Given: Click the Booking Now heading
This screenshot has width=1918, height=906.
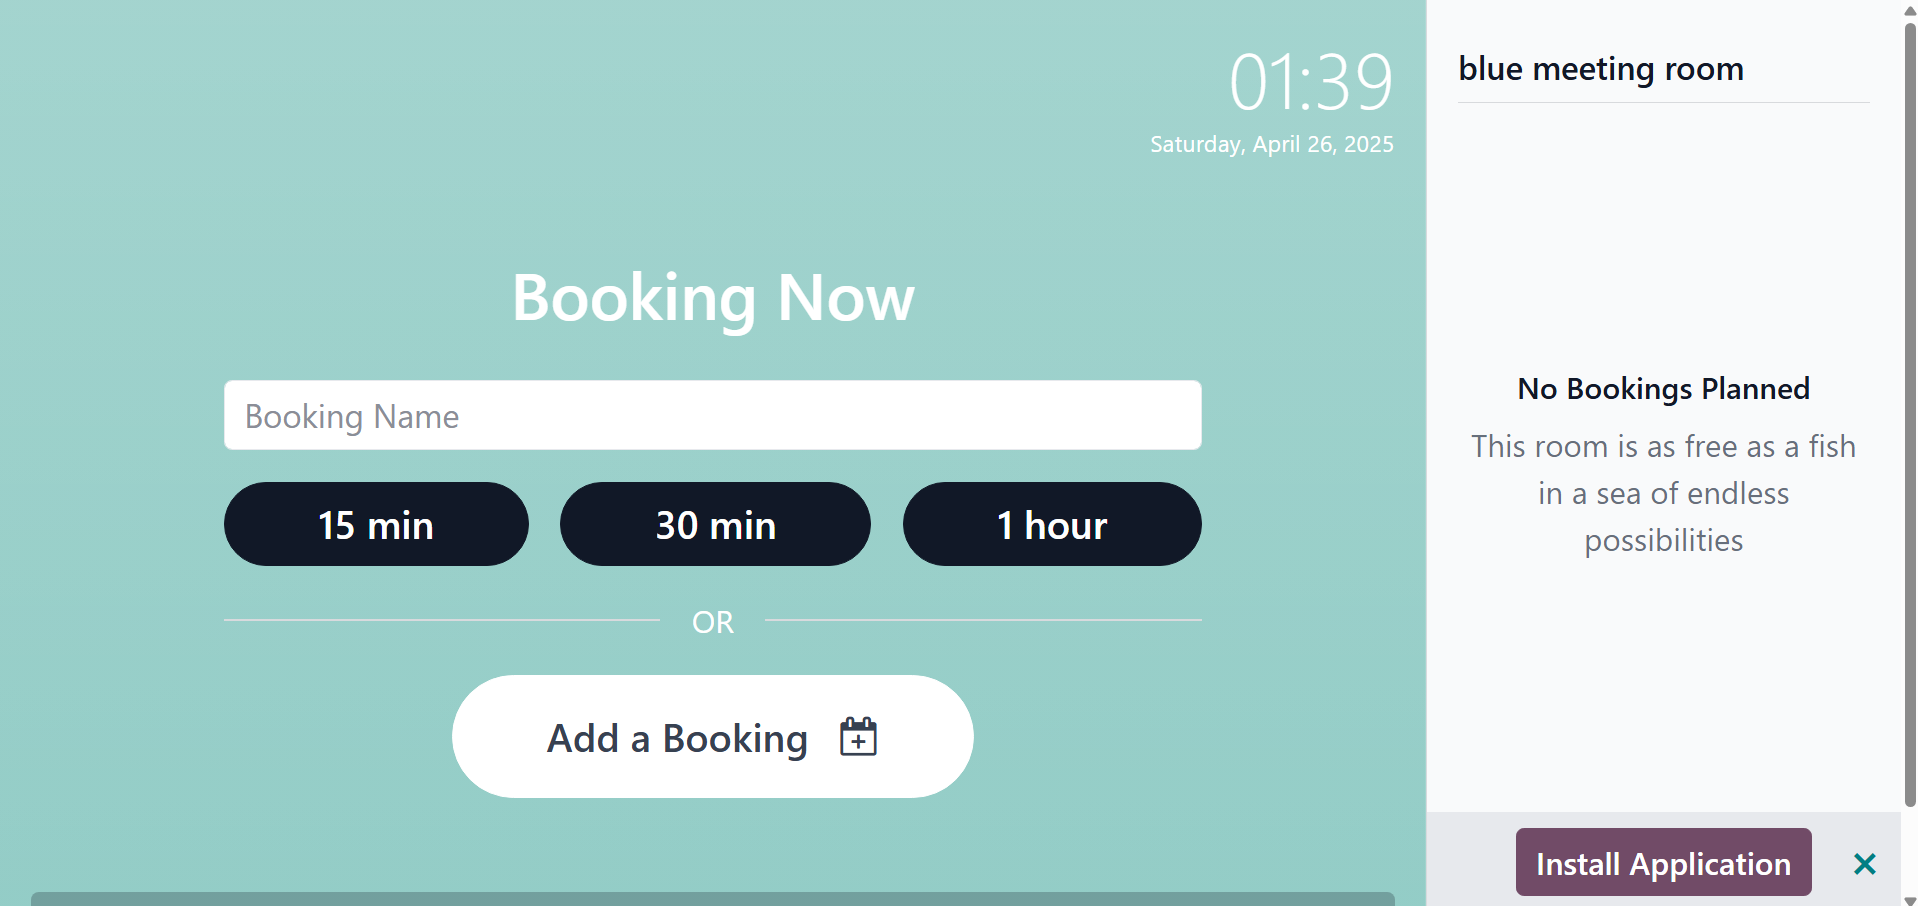Looking at the screenshot, I should click(712, 298).
